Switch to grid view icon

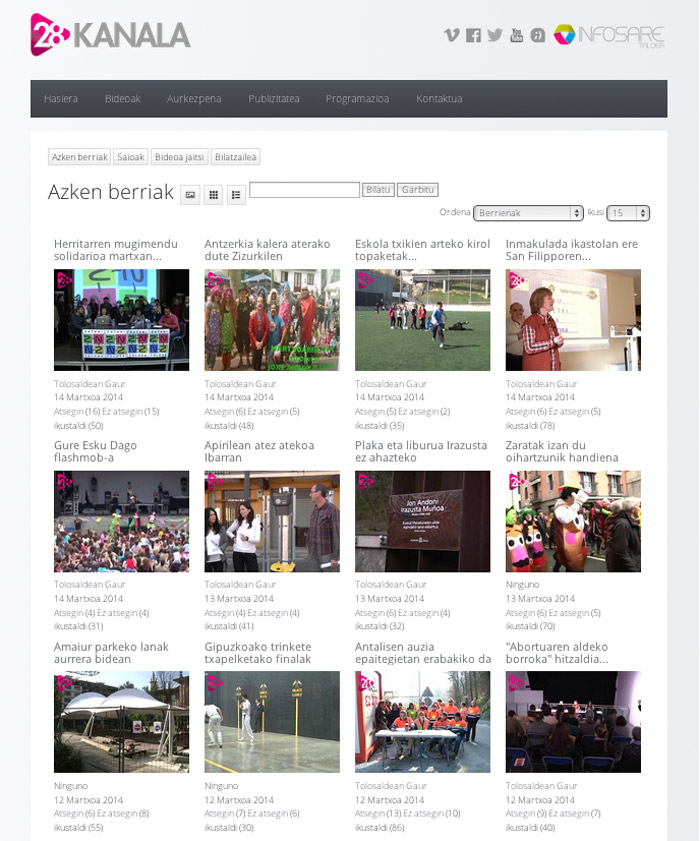point(213,195)
